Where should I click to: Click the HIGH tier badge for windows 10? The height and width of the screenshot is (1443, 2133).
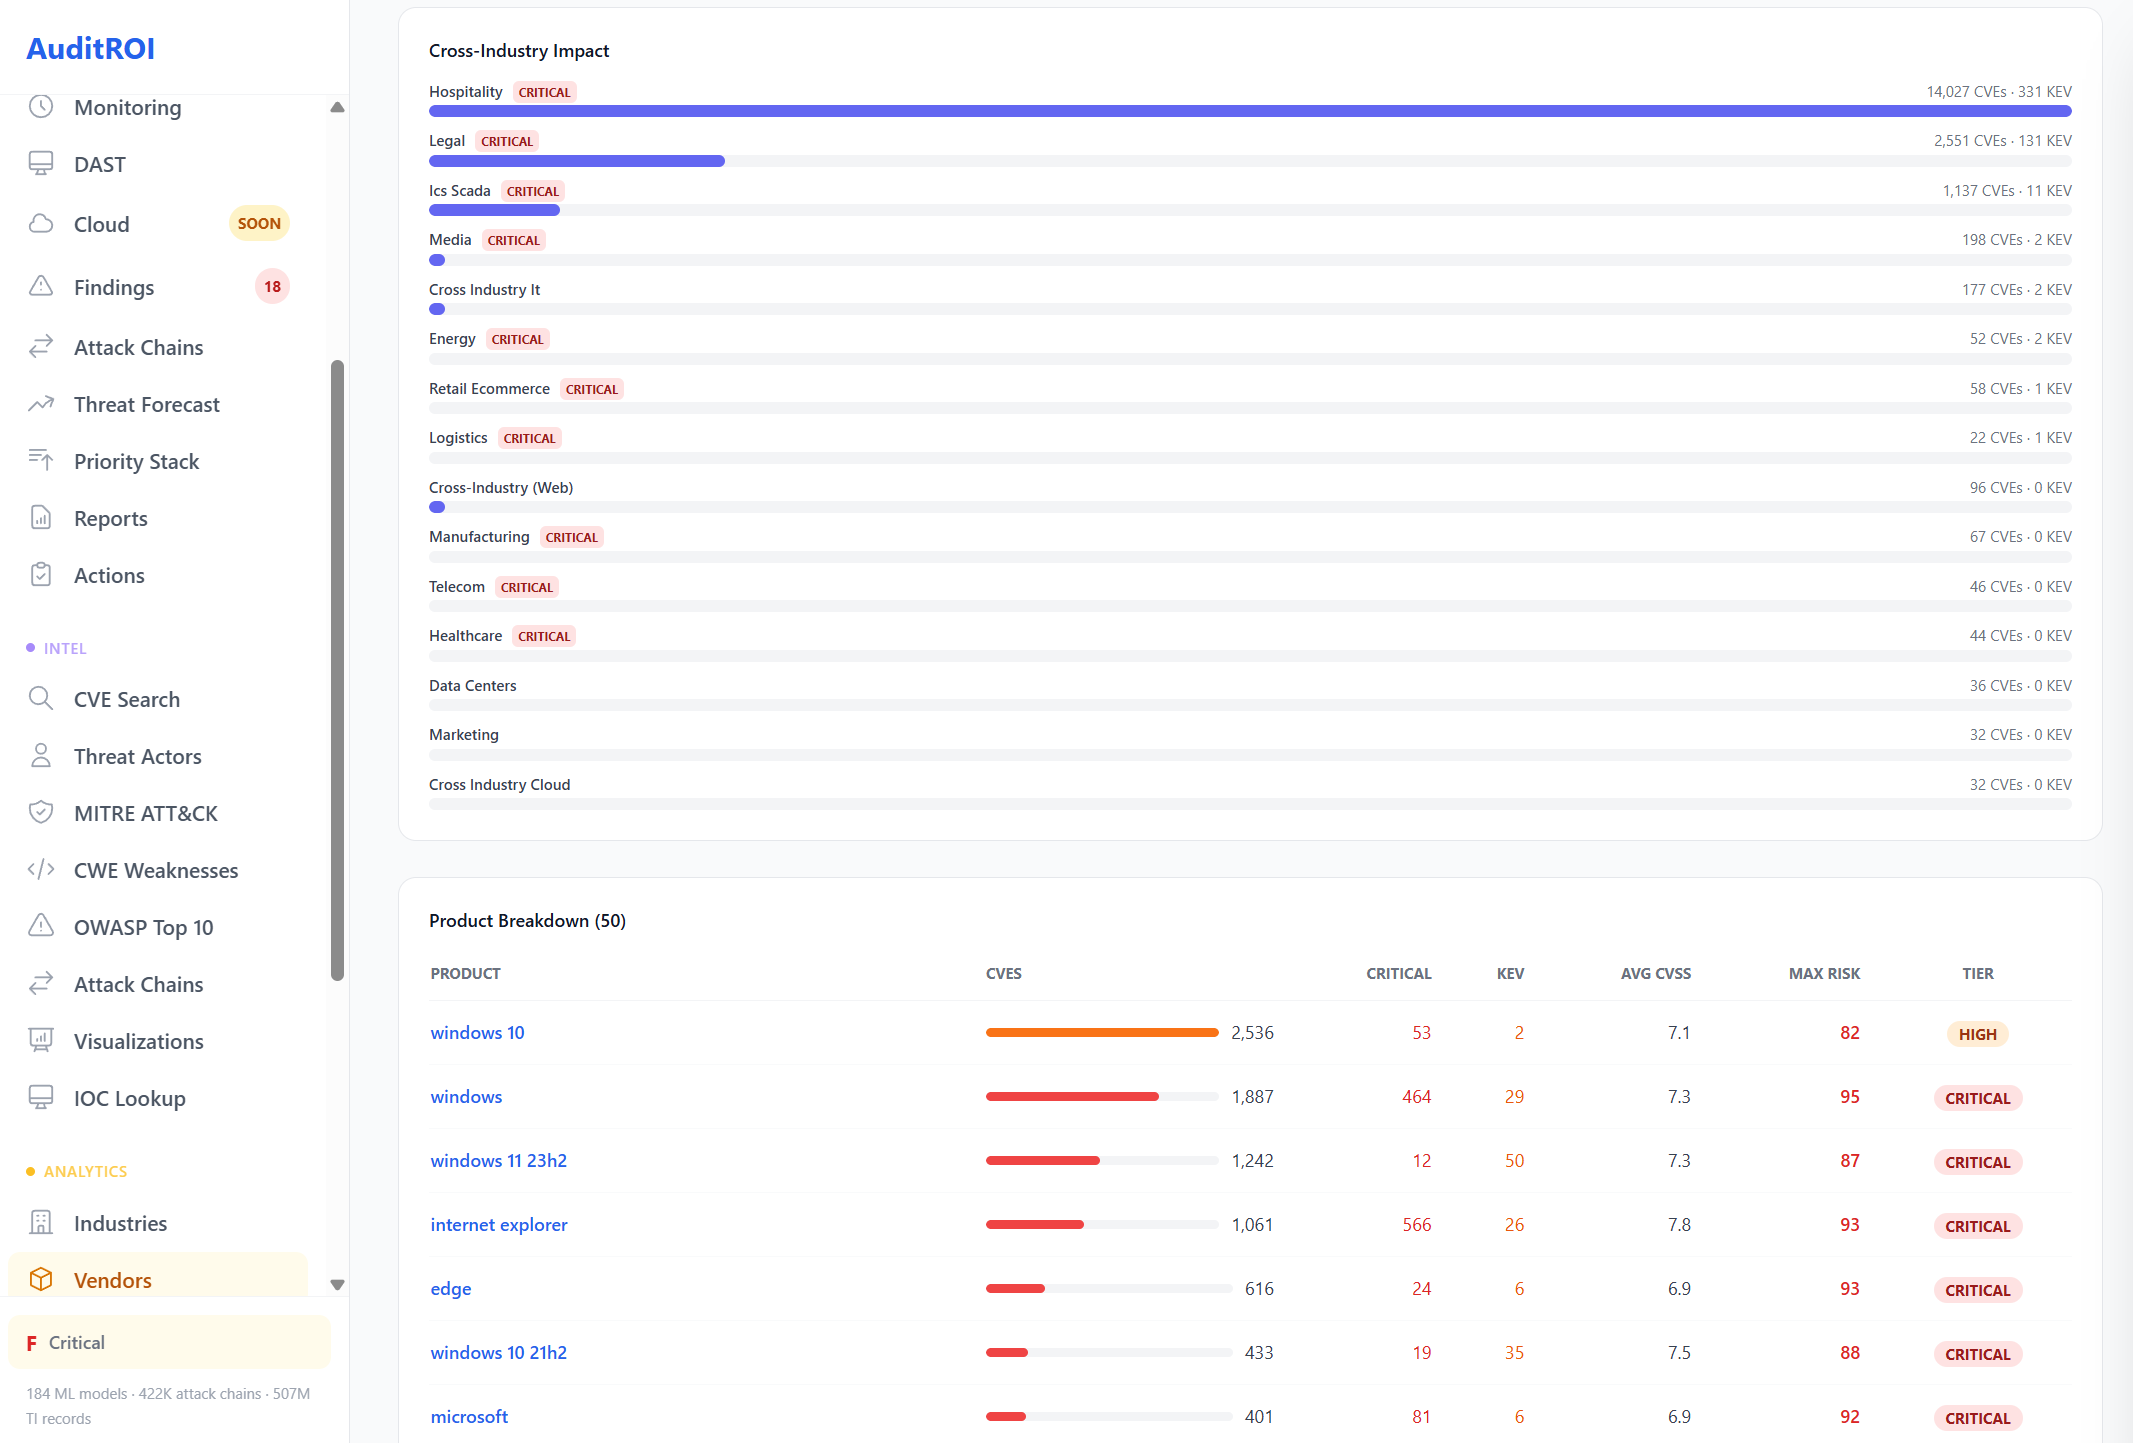[1977, 1034]
